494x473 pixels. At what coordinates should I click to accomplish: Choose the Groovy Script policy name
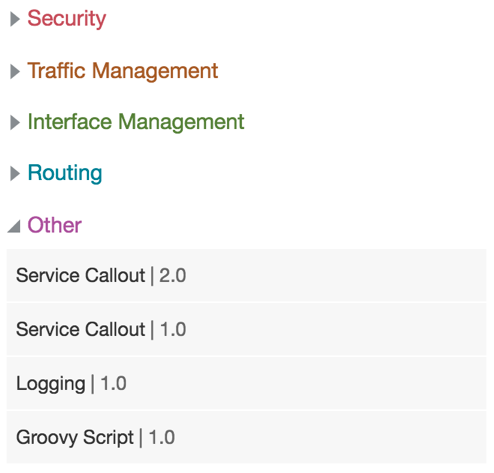point(75,438)
